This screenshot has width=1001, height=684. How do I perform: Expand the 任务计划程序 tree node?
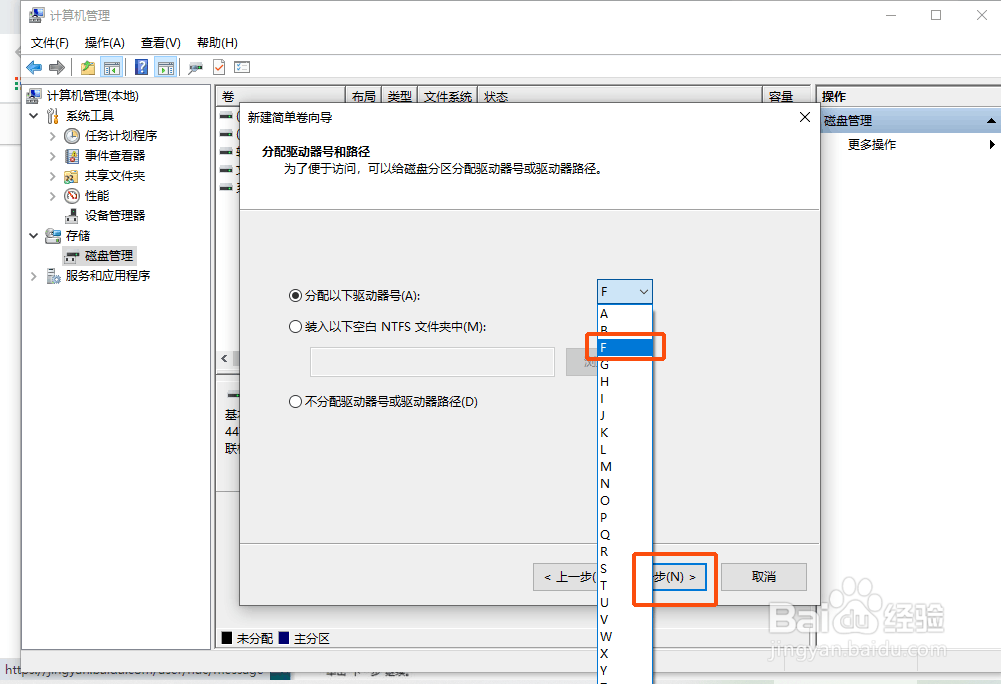pos(52,136)
